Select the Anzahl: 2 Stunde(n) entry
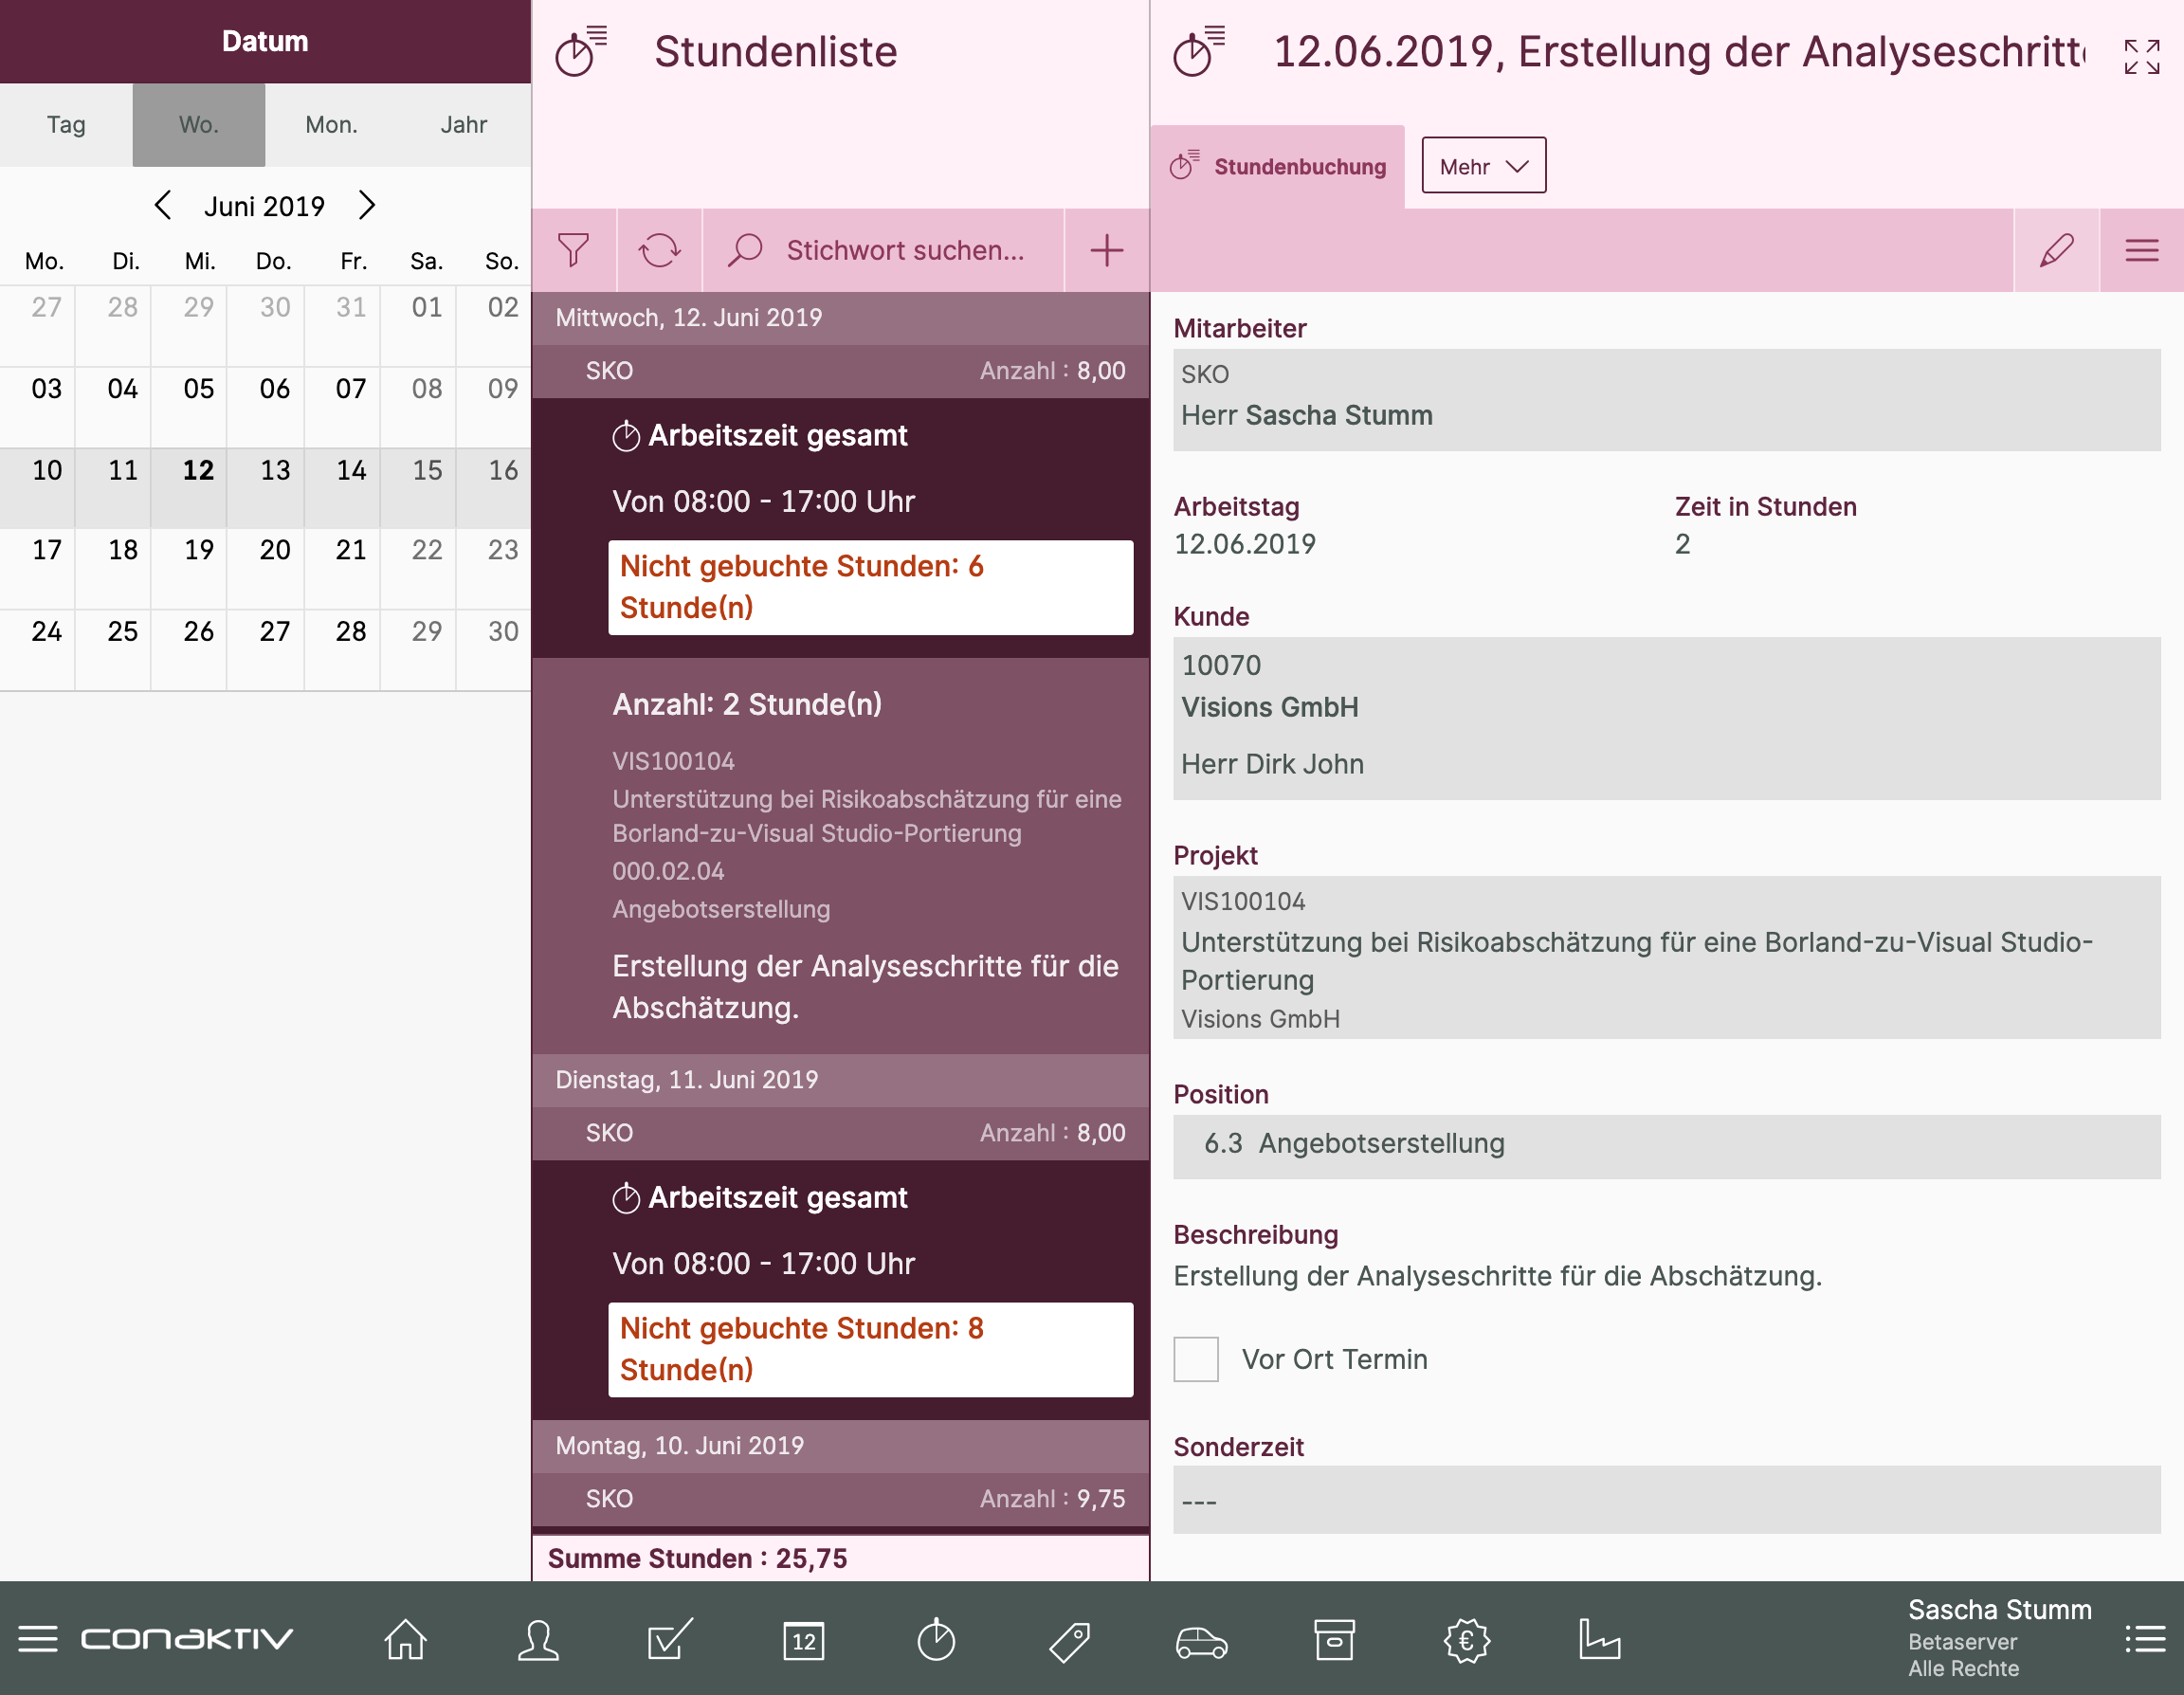Viewport: 2184px width, 1695px height. (x=840, y=856)
